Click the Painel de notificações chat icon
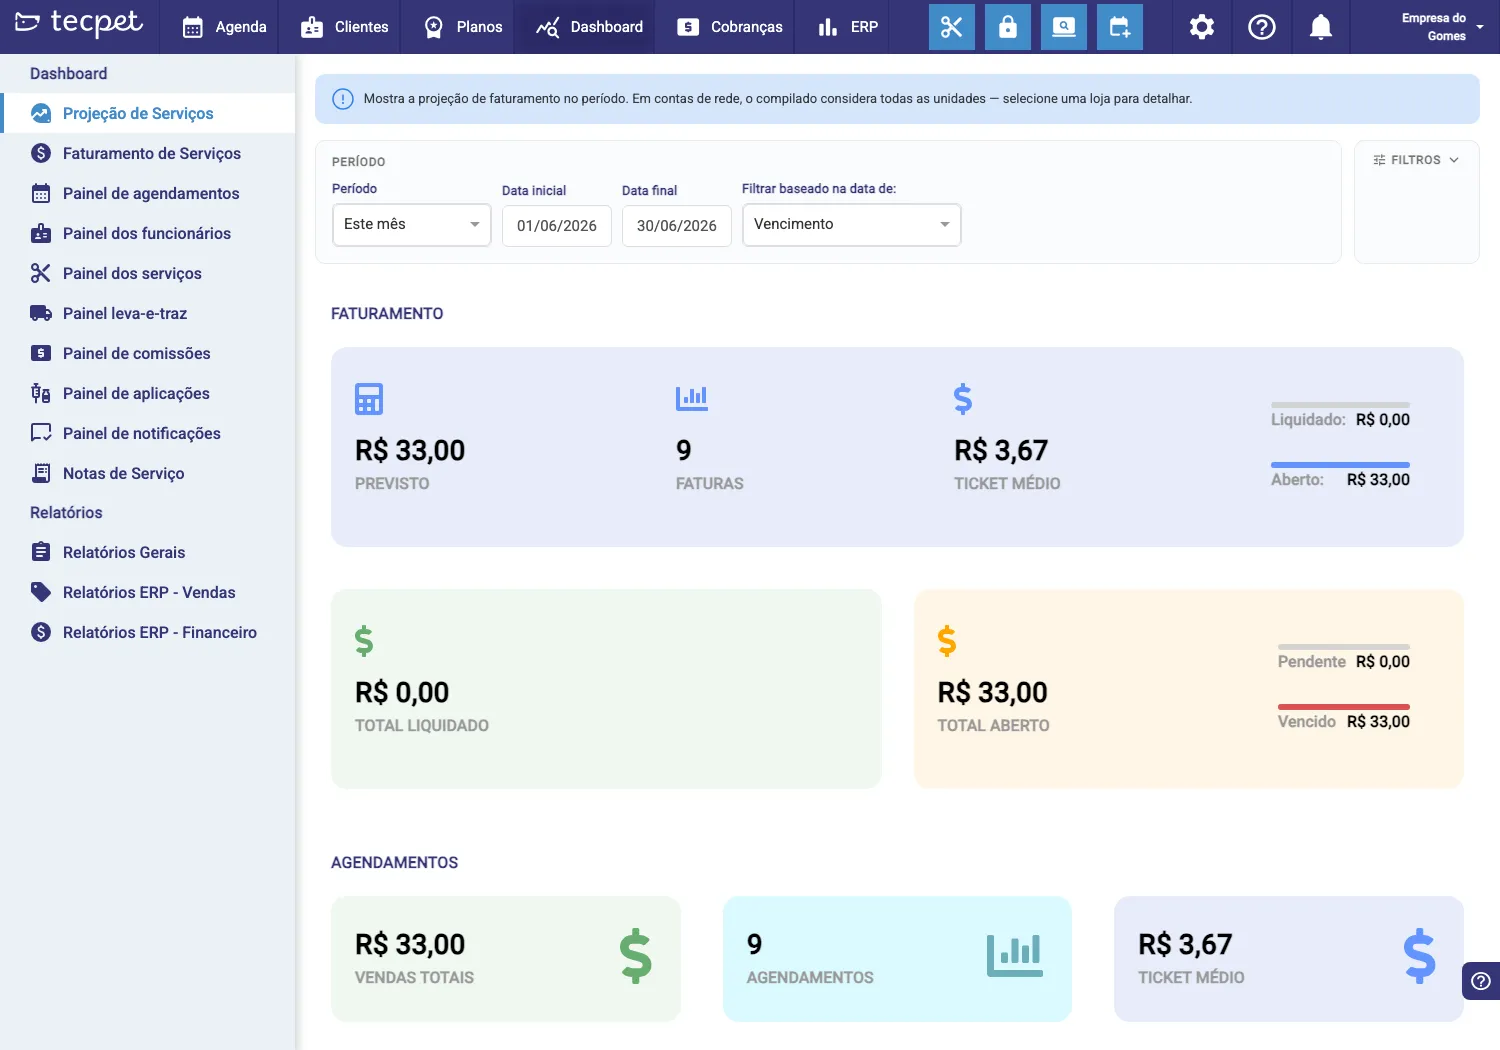Viewport: 1500px width, 1050px height. pyautogui.click(x=41, y=433)
